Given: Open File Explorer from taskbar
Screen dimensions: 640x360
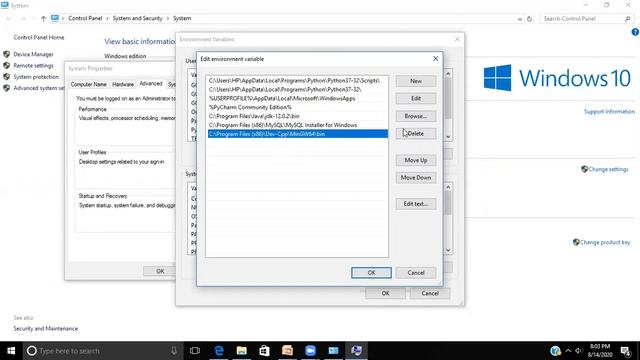Looking at the screenshot, I should pyautogui.click(x=242, y=351).
